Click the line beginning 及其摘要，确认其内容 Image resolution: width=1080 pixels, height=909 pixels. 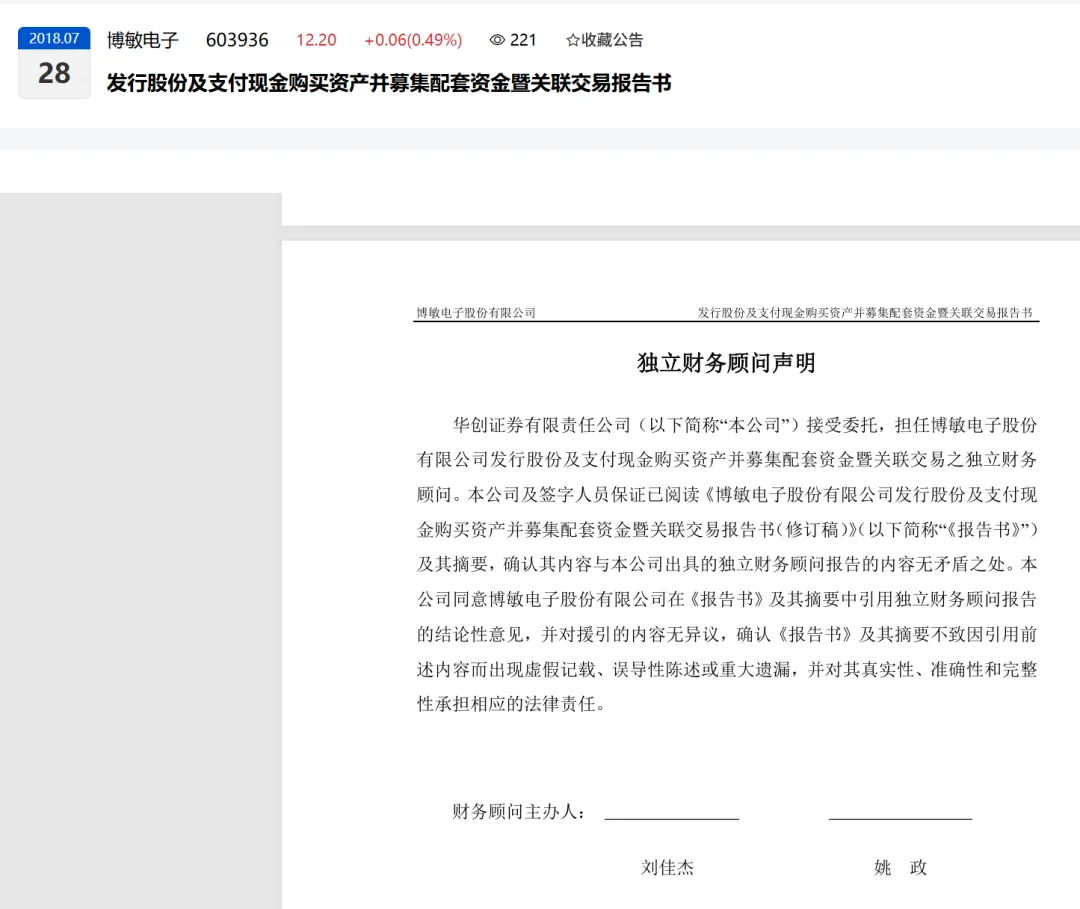(727, 565)
